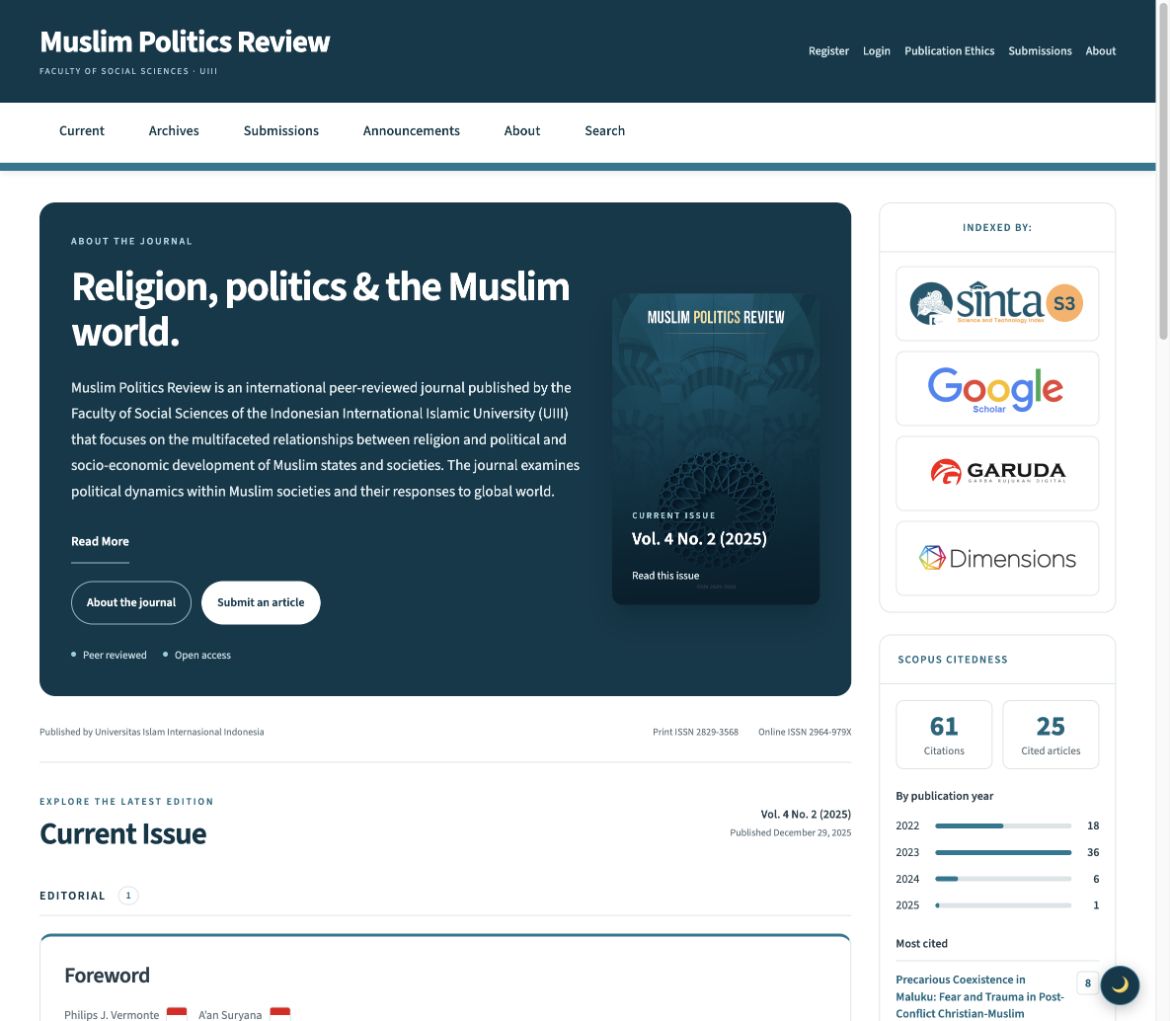
Task: Click the author name A'an Suryana
Action: tap(230, 1014)
